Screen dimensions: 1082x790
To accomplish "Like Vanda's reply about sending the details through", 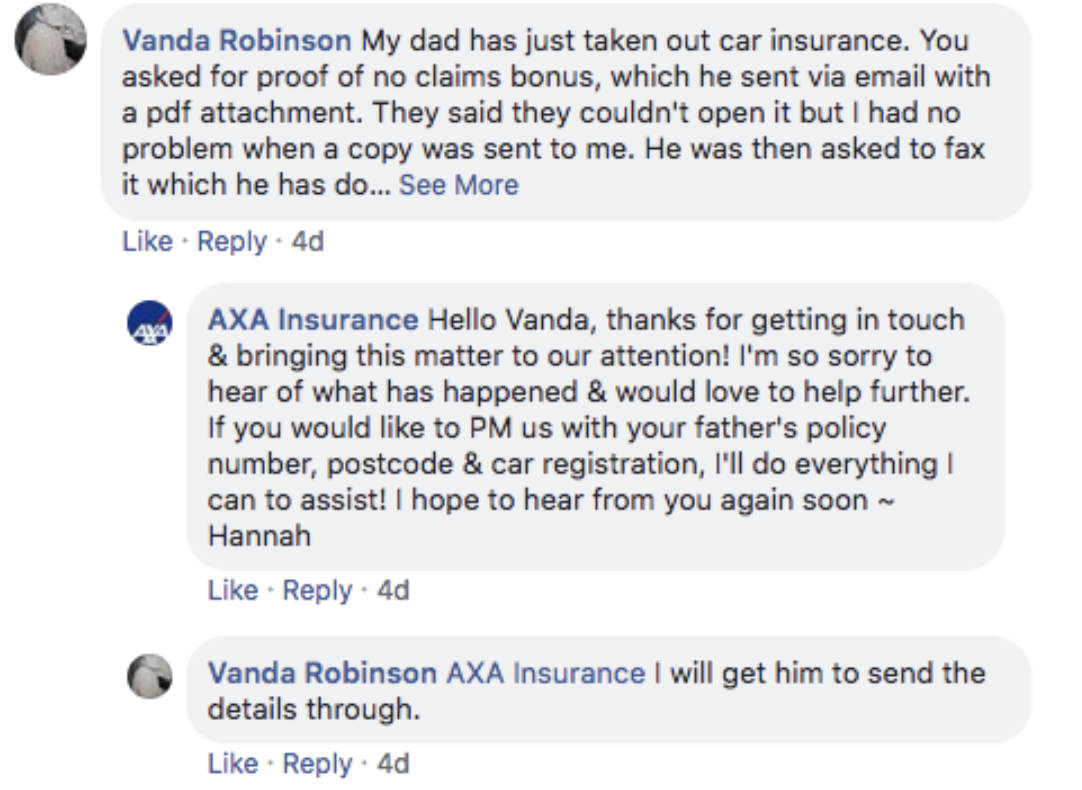I will coord(233,763).
